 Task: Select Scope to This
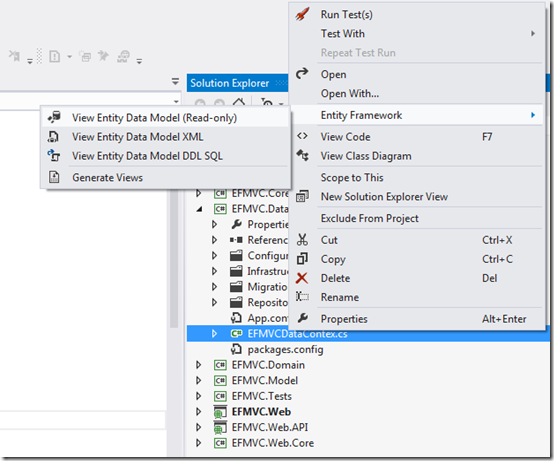(352, 177)
